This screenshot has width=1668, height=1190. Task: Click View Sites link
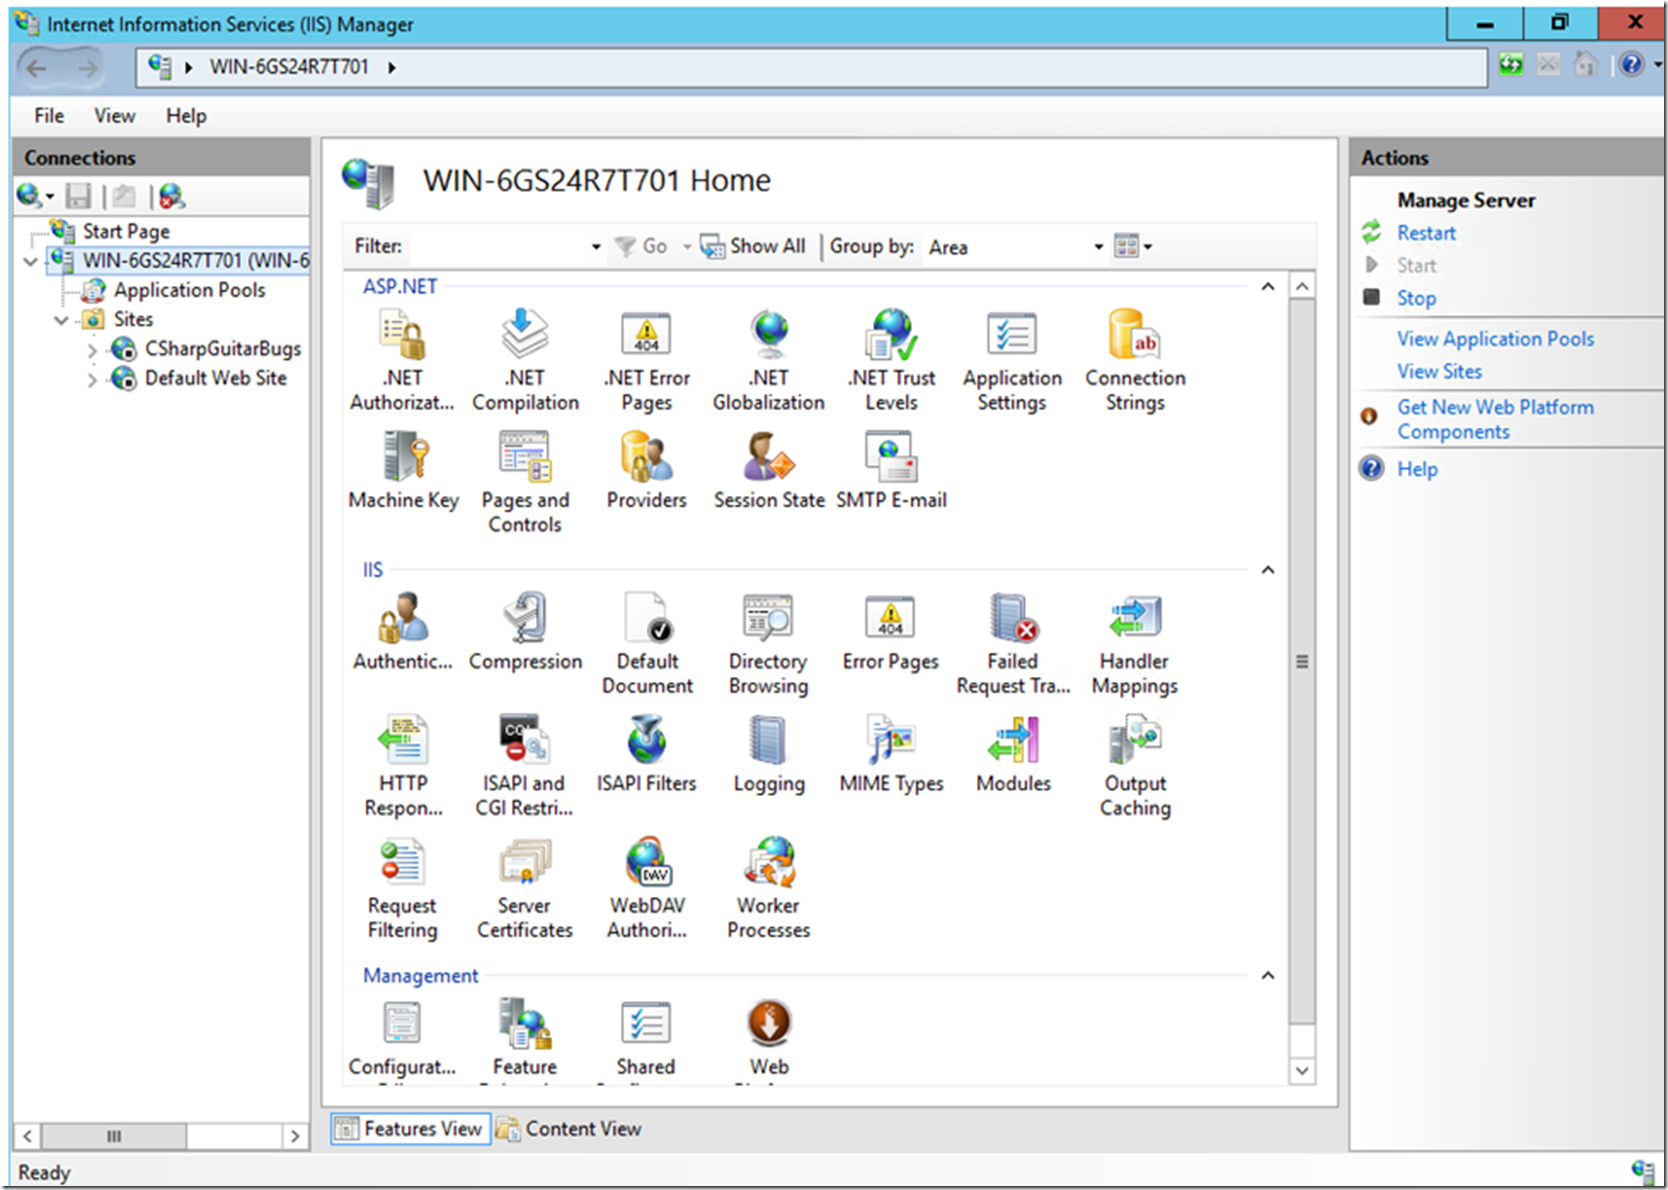[x=1439, y=371]
